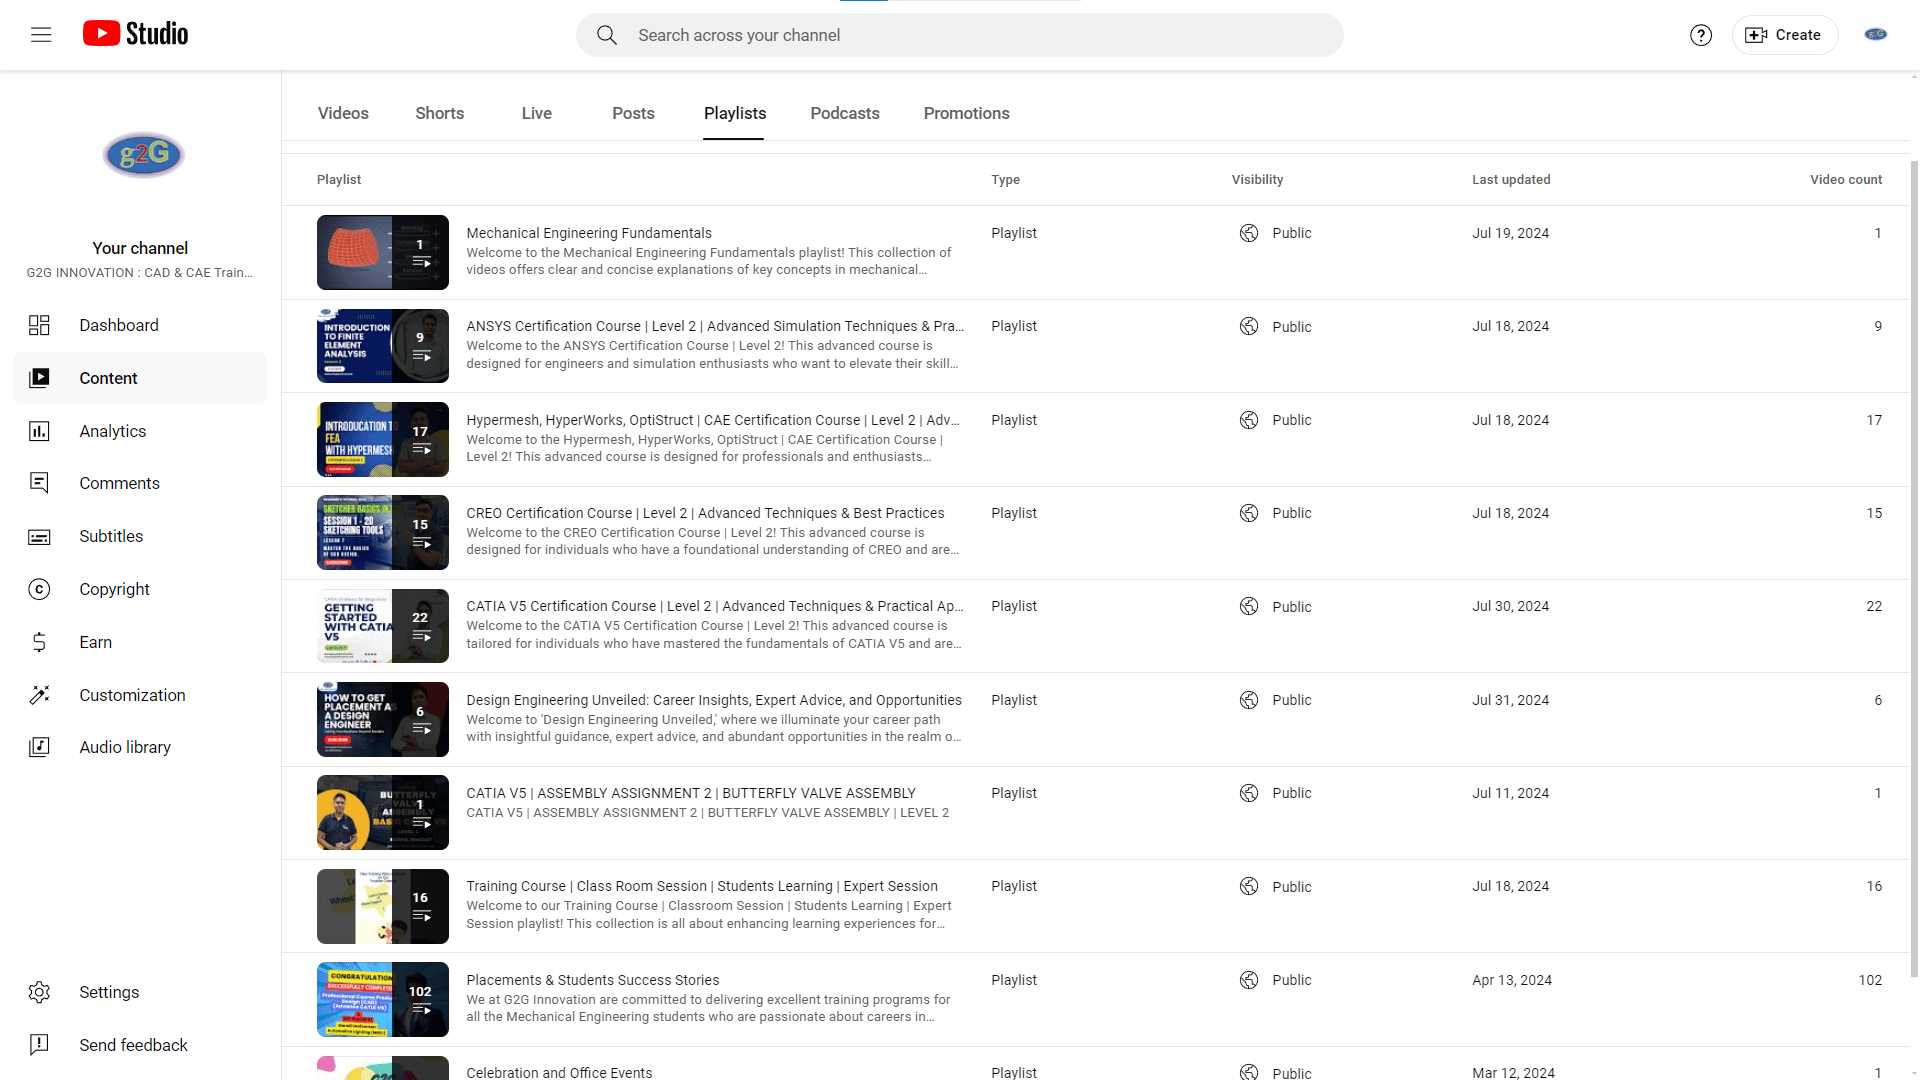Select the Playlists tab
Image resolution: width=1920 pixels, height=1080 pixels.
735,114
